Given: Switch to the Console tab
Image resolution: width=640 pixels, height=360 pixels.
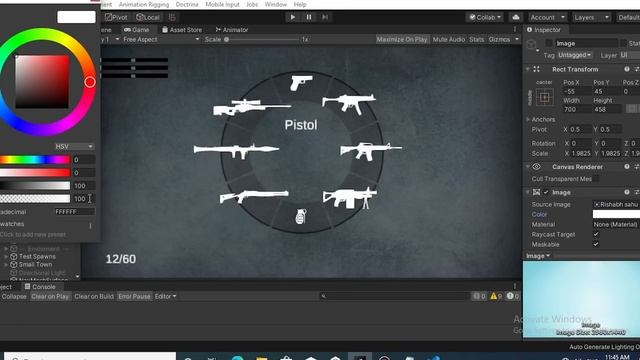Looking at the screenshot, I should click(x=40, y=287).
